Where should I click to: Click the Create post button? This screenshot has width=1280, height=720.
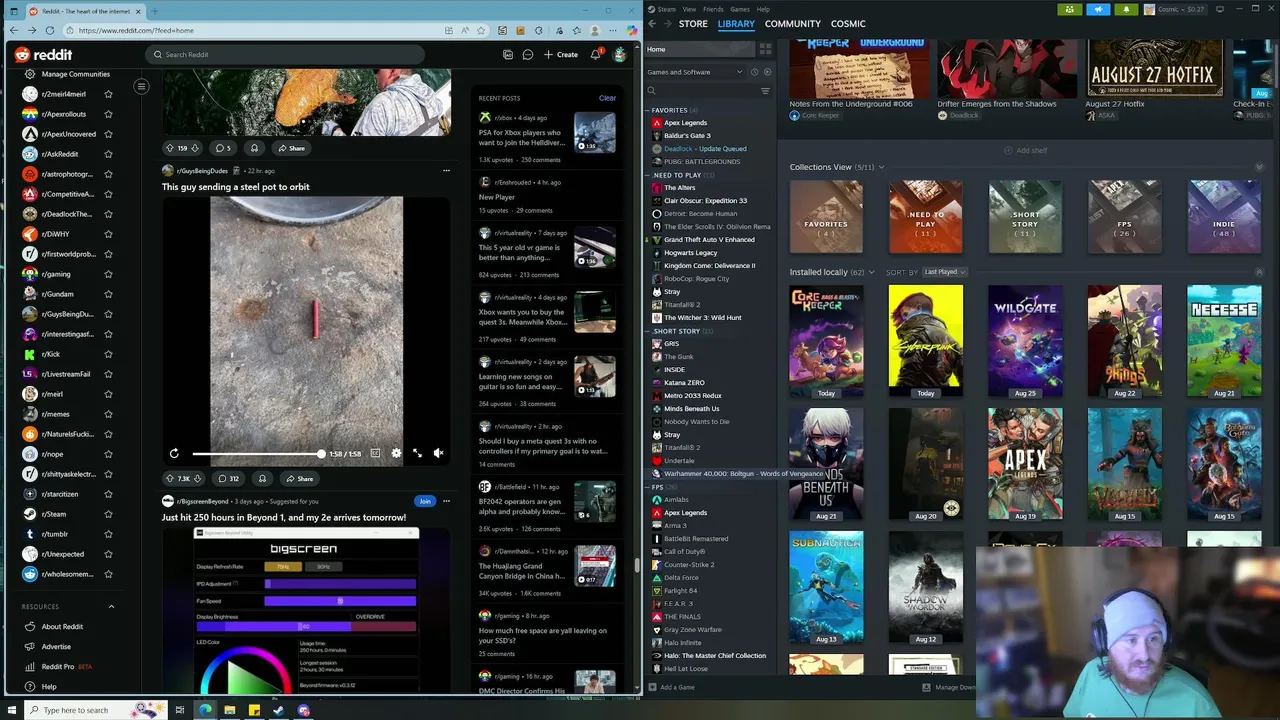pyautogui.click(x=561, y=55)
